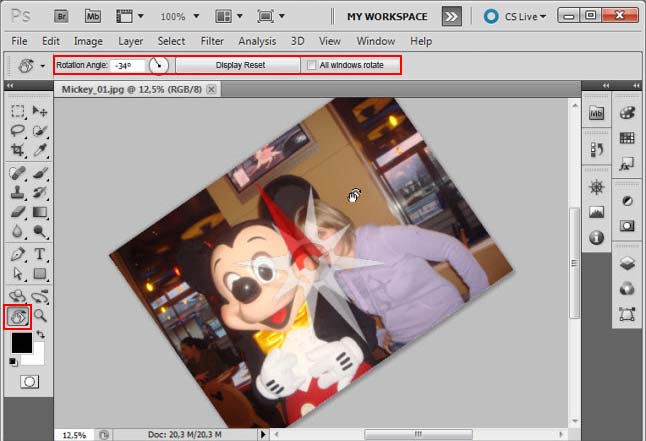Open the Info panel icon
This screenshot has height=441, width=646.
pos(596,237)
